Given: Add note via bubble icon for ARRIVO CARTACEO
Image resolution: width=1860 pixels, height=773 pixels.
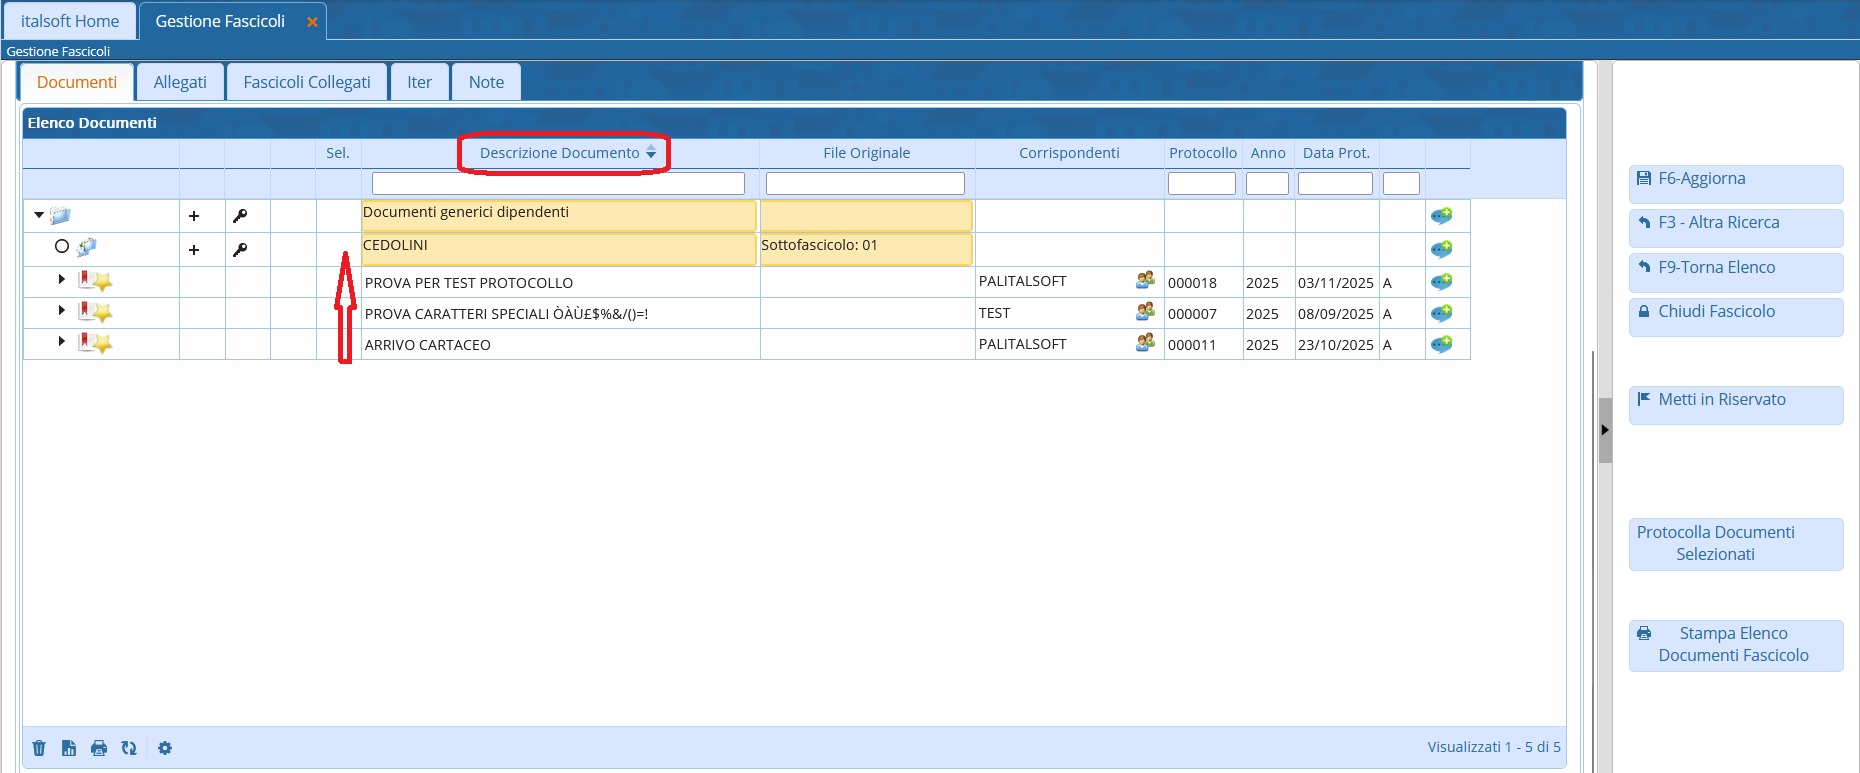Looking at the screenshot, I should tap(1441, 345).
